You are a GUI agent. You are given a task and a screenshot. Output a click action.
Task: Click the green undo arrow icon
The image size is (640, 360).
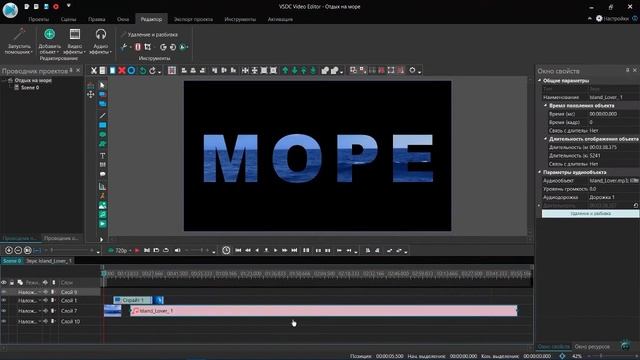[x=142, y=71]
